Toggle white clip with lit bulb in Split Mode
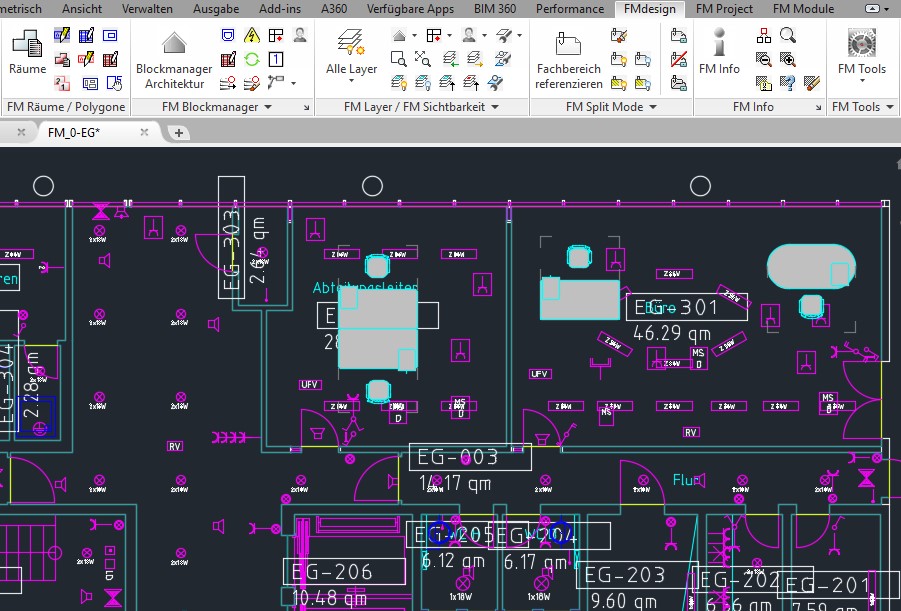901x611 pixels. tap(618, 59)
